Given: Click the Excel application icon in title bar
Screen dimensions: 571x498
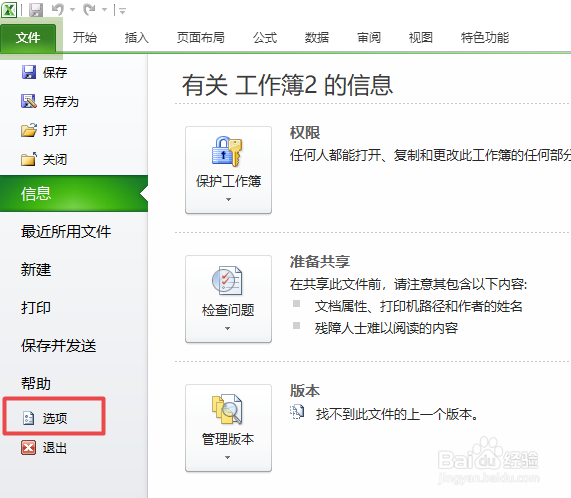Looking at the screenshot, I should point(9,9).
